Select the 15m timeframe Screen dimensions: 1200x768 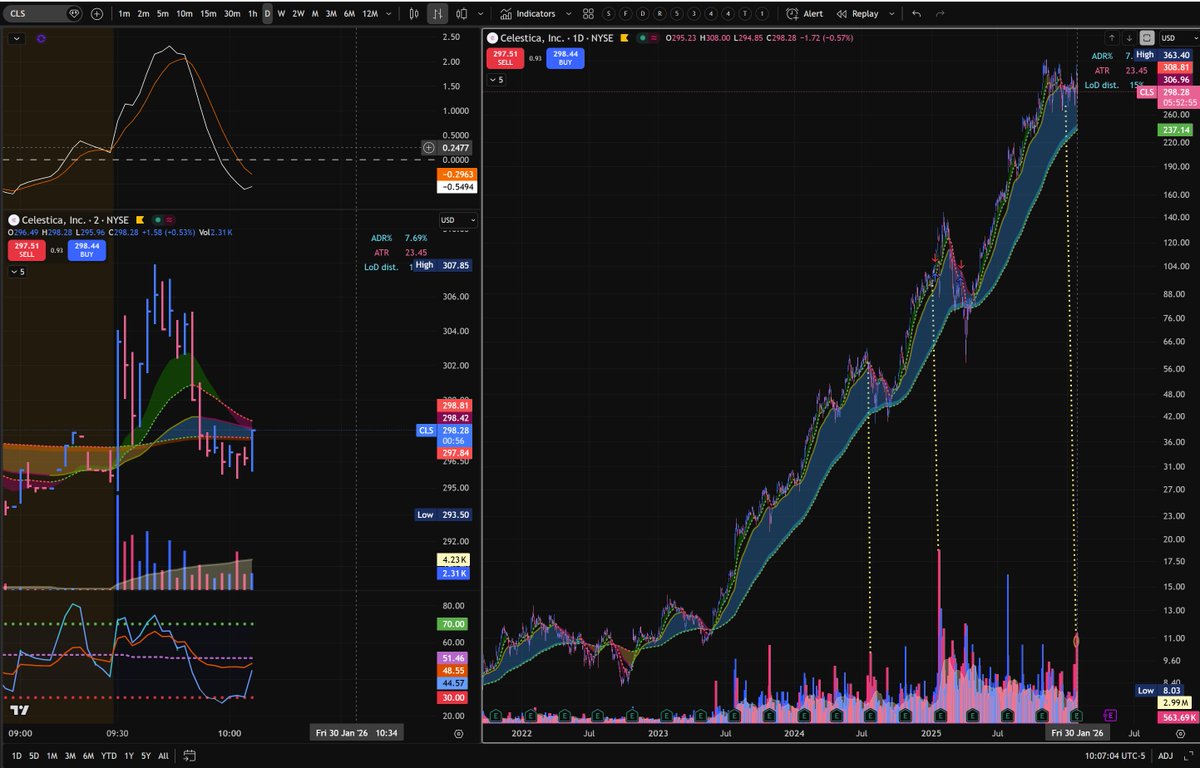pyautogui.click(x=208, y=14)
